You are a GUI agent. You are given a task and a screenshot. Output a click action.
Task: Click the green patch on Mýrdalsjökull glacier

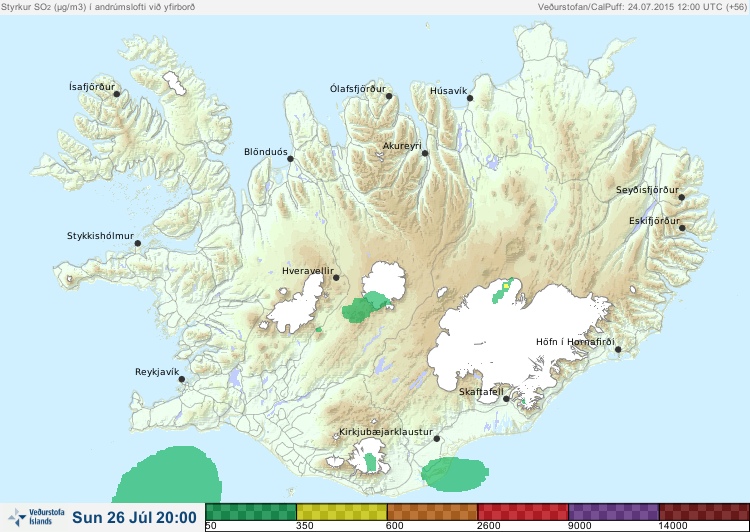(x=370, y=463)
